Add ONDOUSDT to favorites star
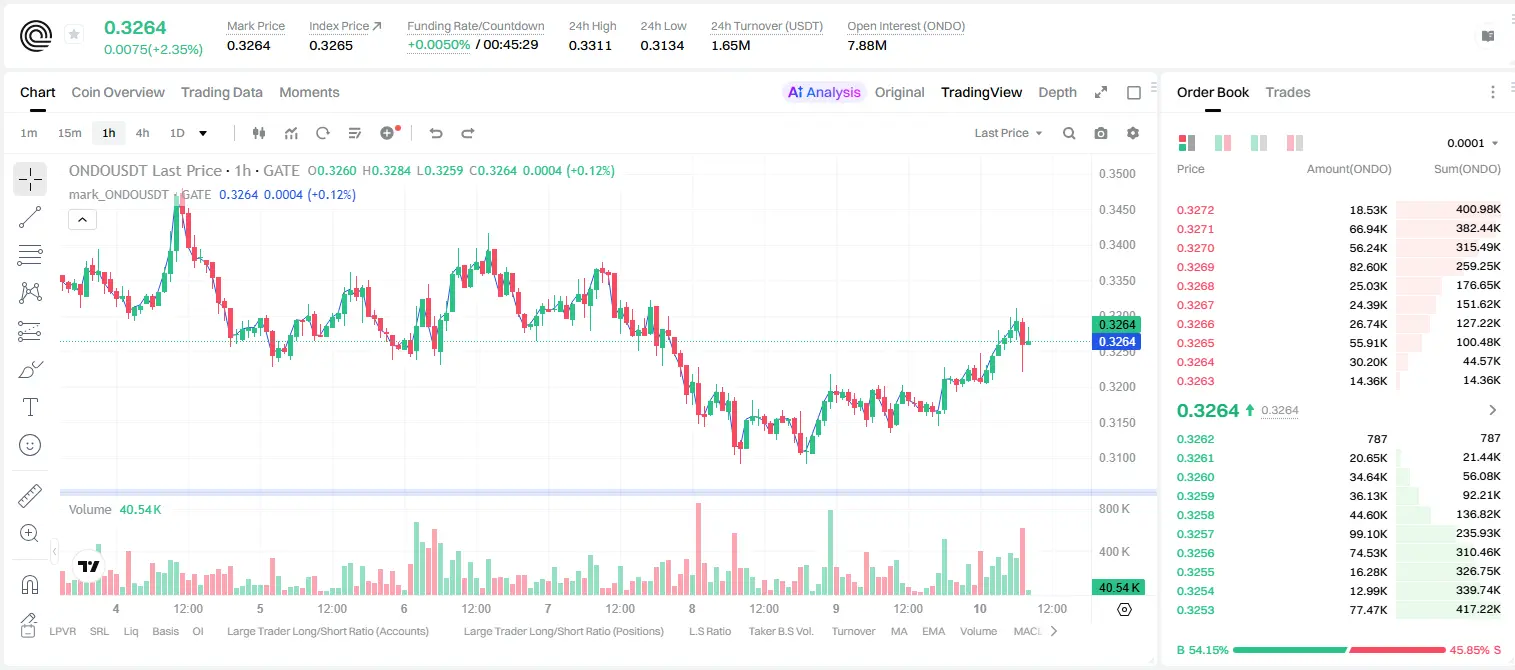This screenshot has height=670, width=1515. click(x=73, y=35)
